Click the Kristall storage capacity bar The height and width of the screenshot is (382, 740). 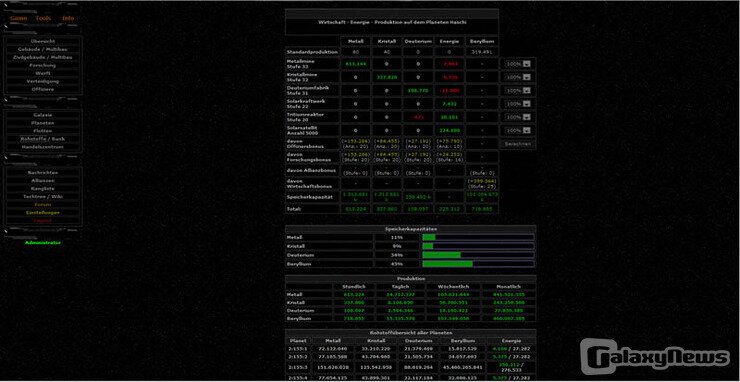478,246
